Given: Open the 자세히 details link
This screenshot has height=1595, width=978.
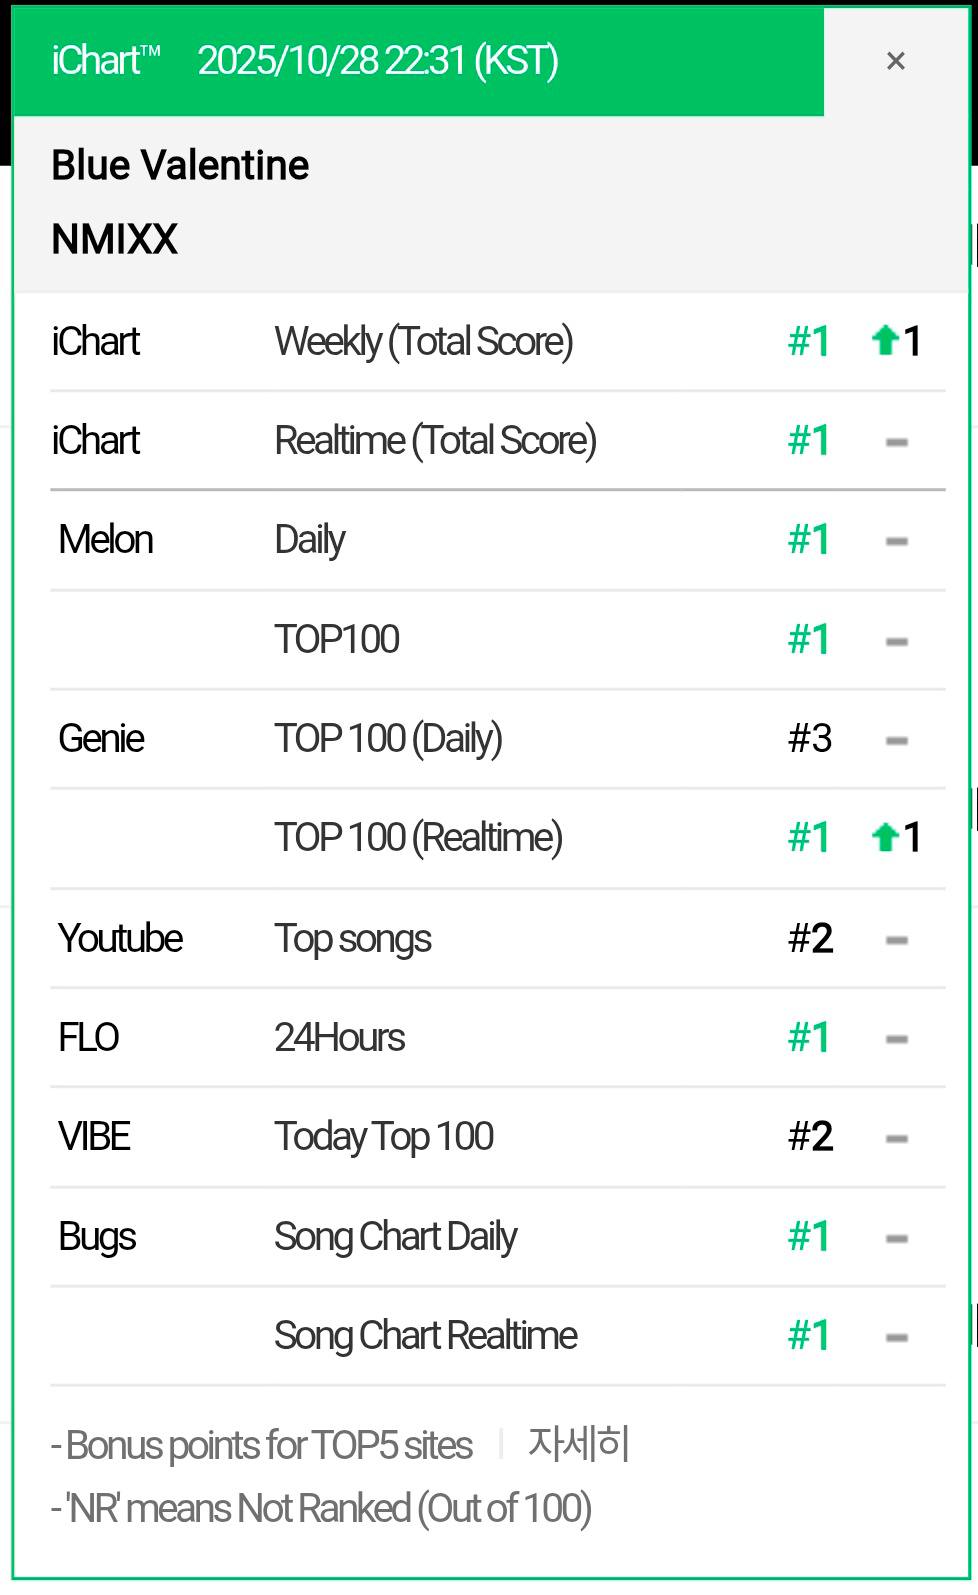Looking at the screenshot, I should point(578,1444).
